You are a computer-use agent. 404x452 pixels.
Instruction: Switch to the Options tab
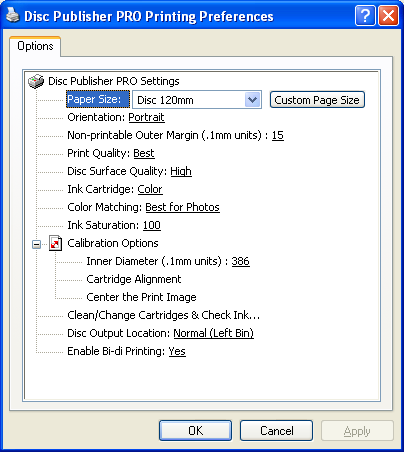tap(35, 46)
